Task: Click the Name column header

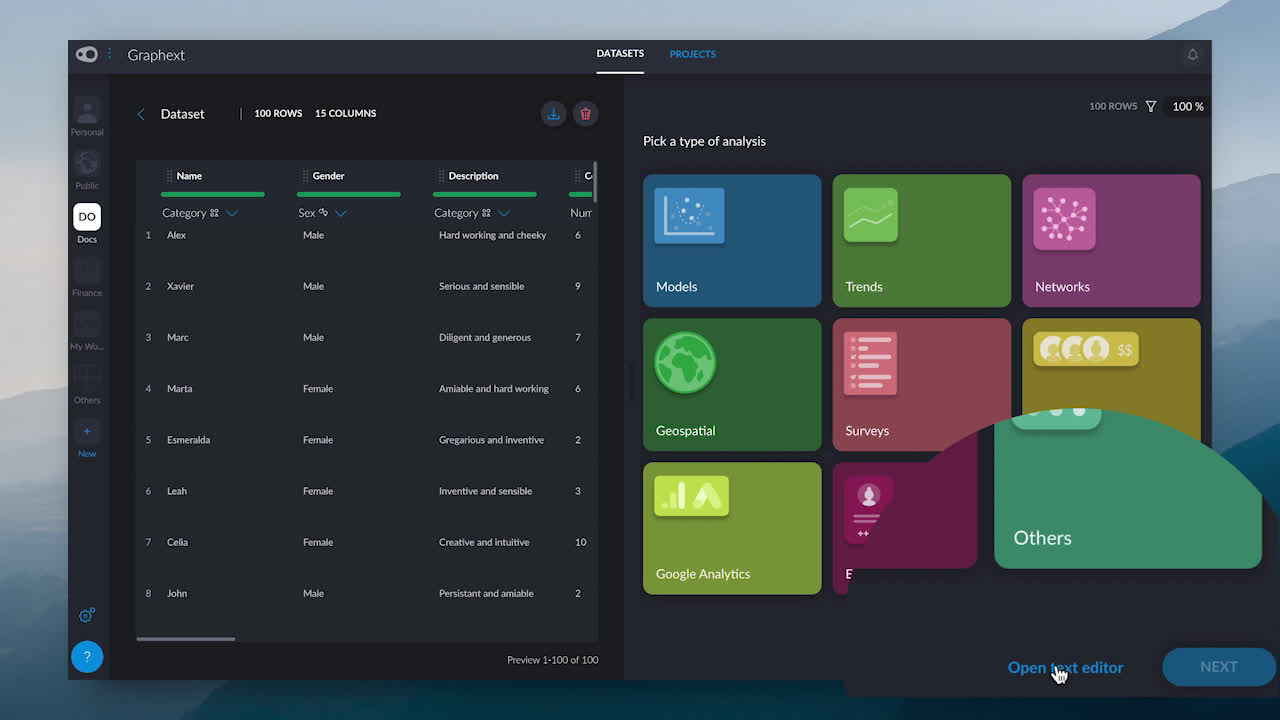Action: 189,176
